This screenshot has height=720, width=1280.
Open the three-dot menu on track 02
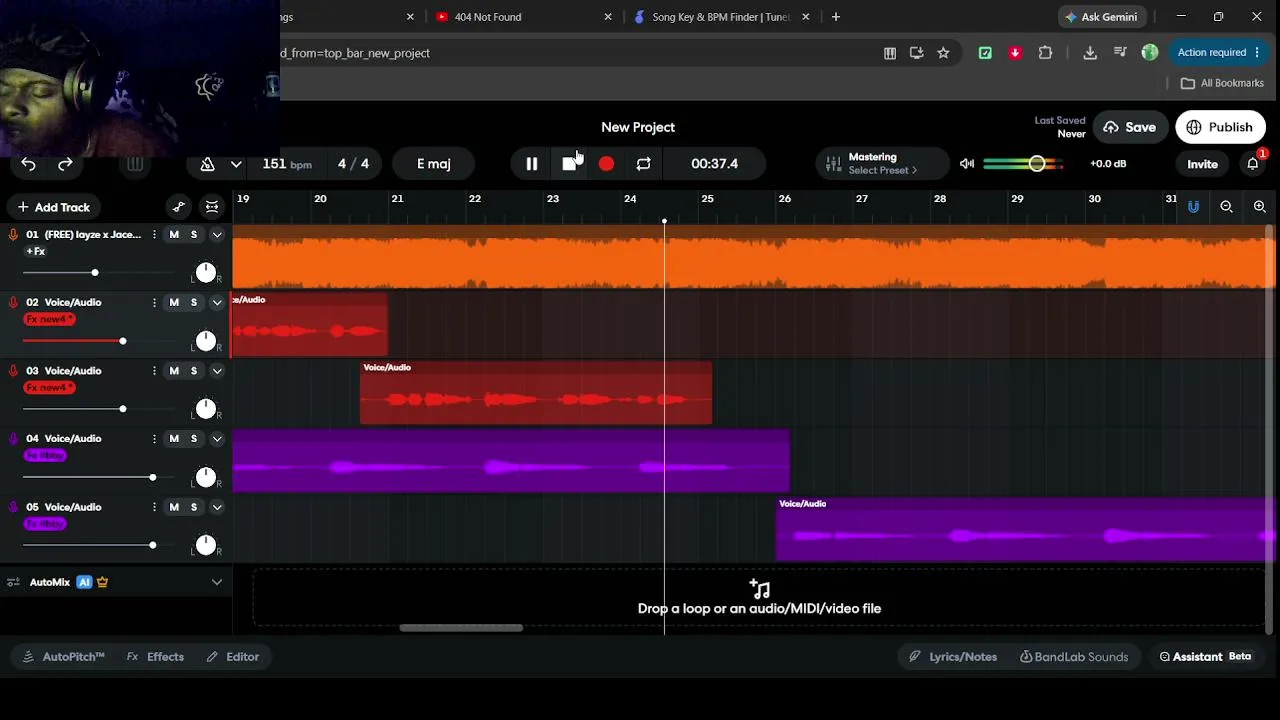(x=154, y=302)
